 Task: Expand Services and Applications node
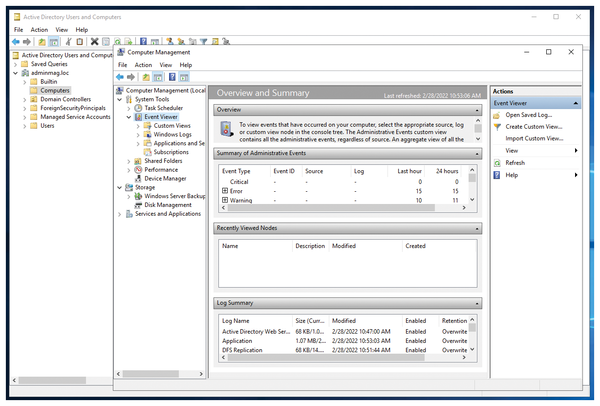[120, 214]
